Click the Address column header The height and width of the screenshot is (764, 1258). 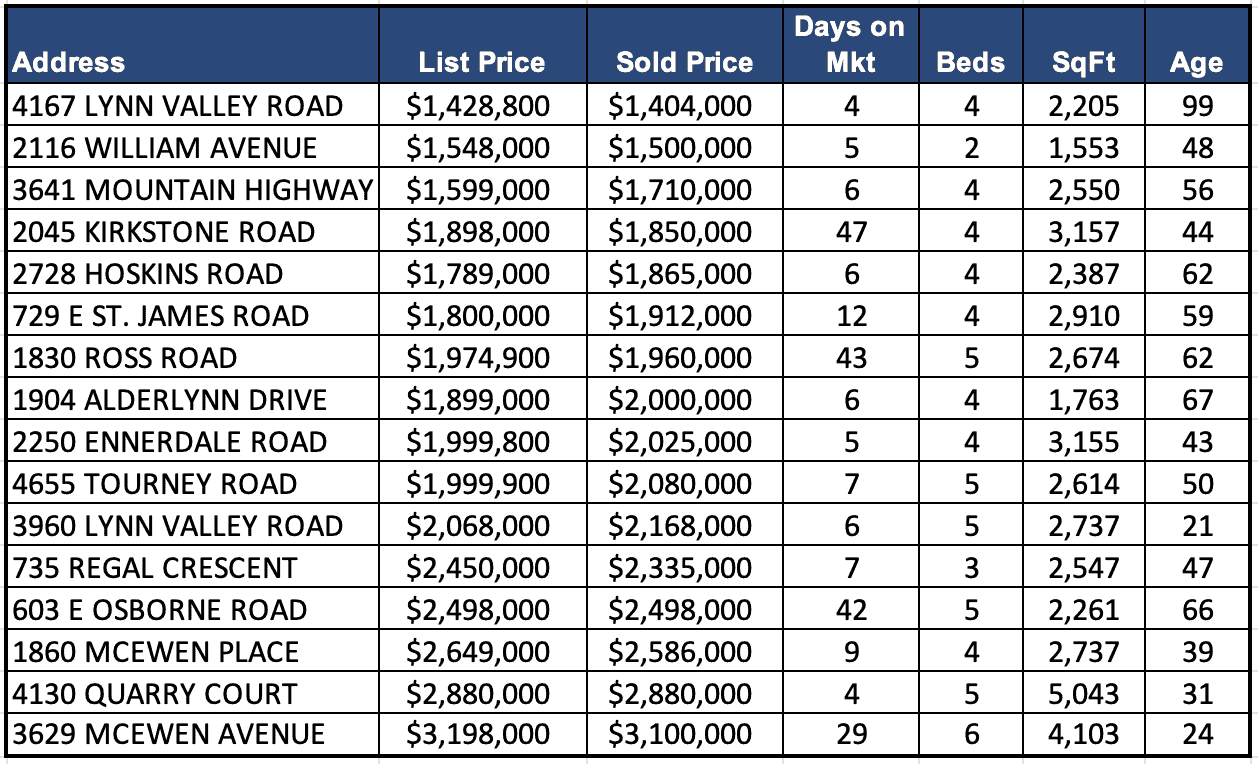point(70,62)
